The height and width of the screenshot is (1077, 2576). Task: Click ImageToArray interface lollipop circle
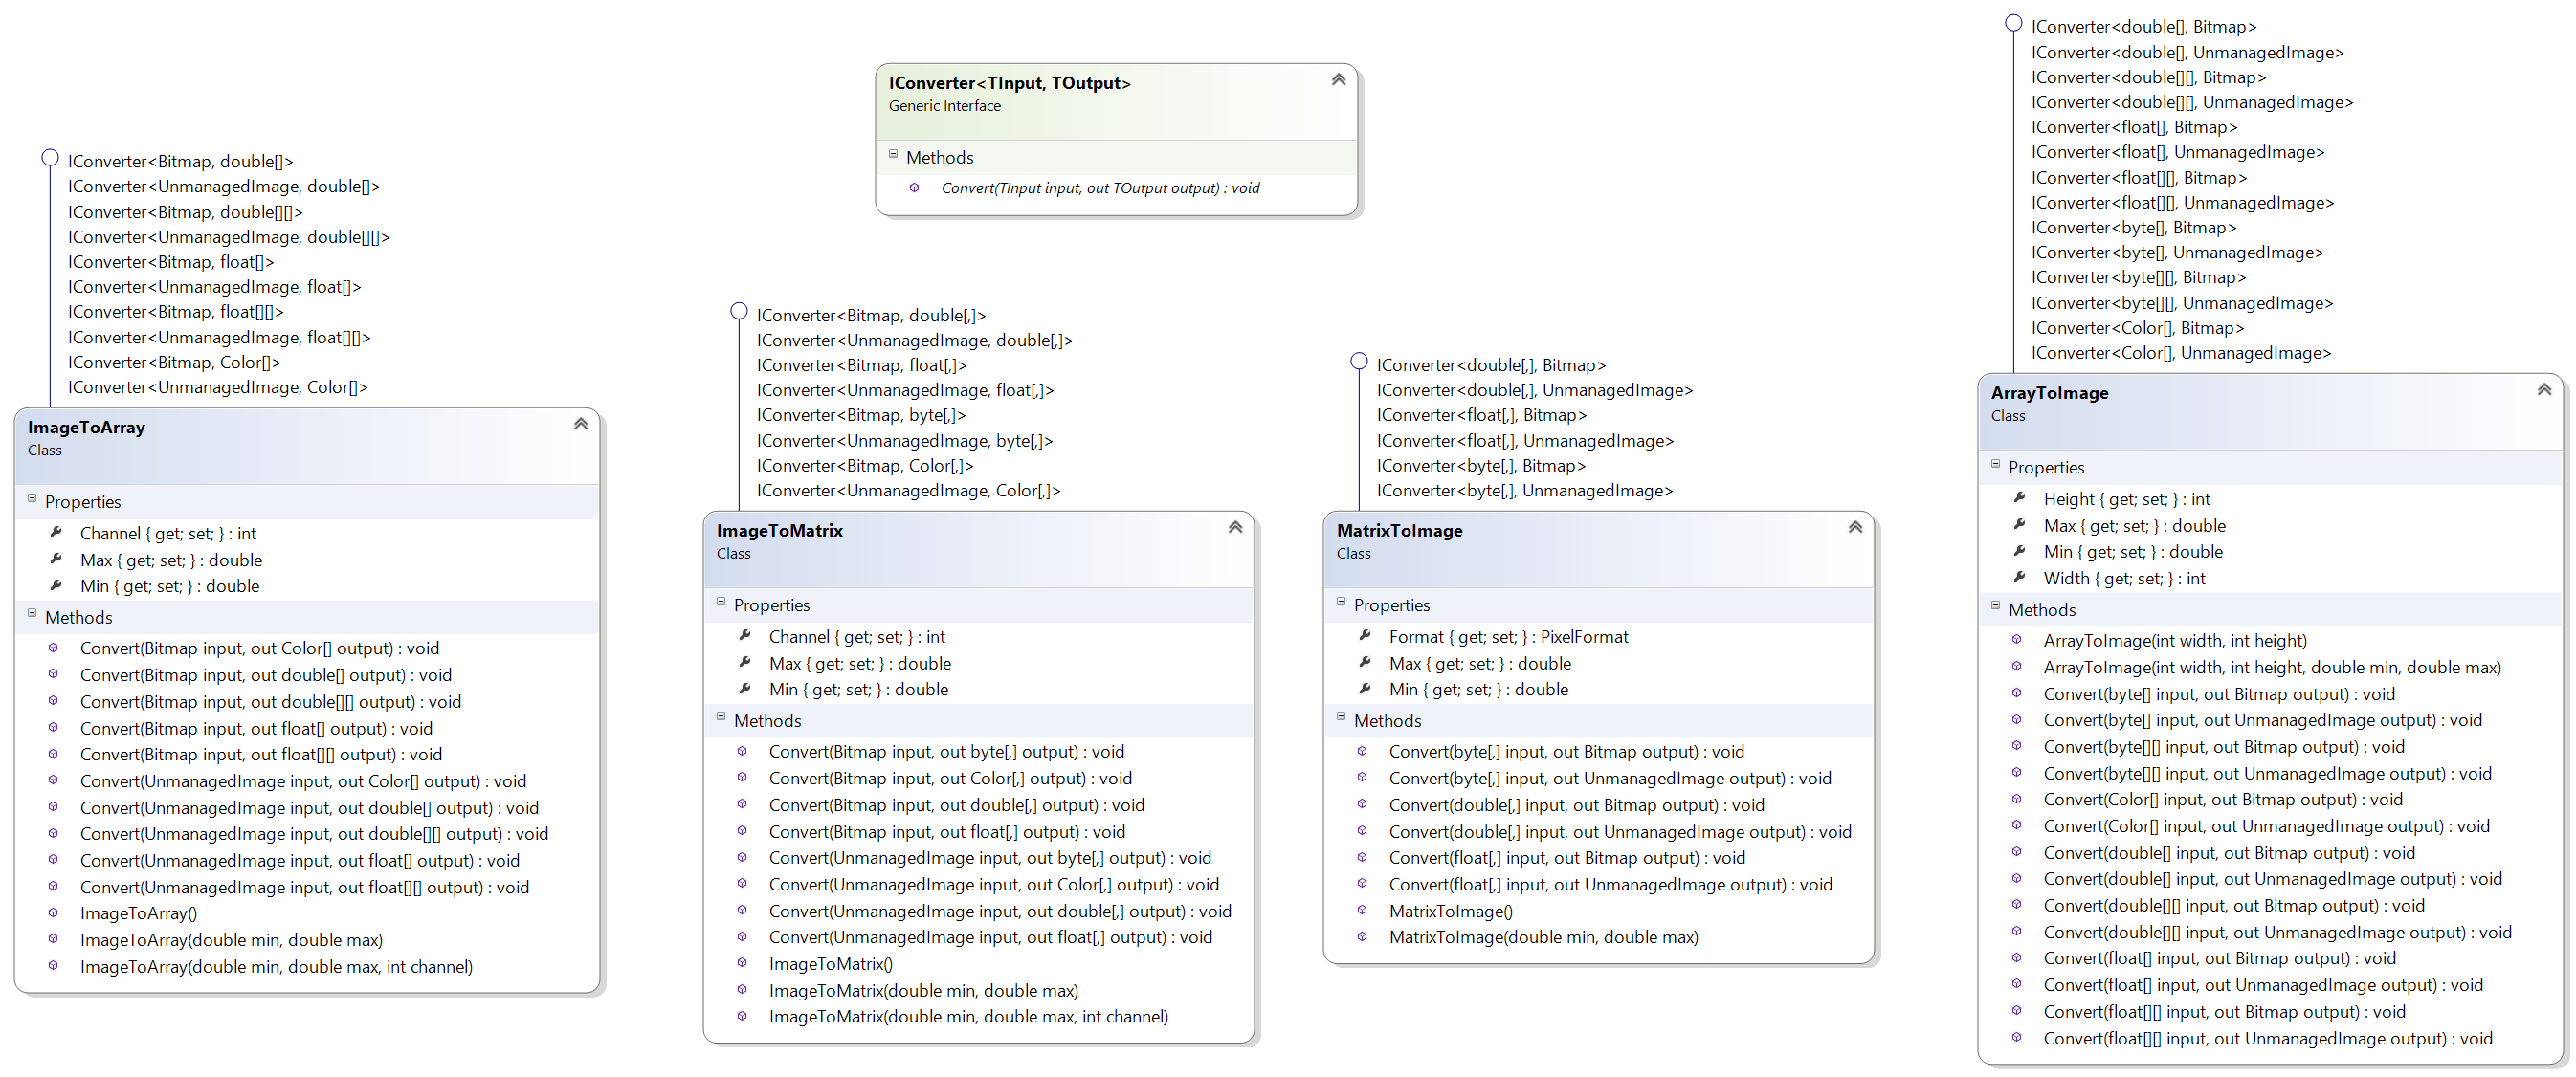click(x=50, y=157)
